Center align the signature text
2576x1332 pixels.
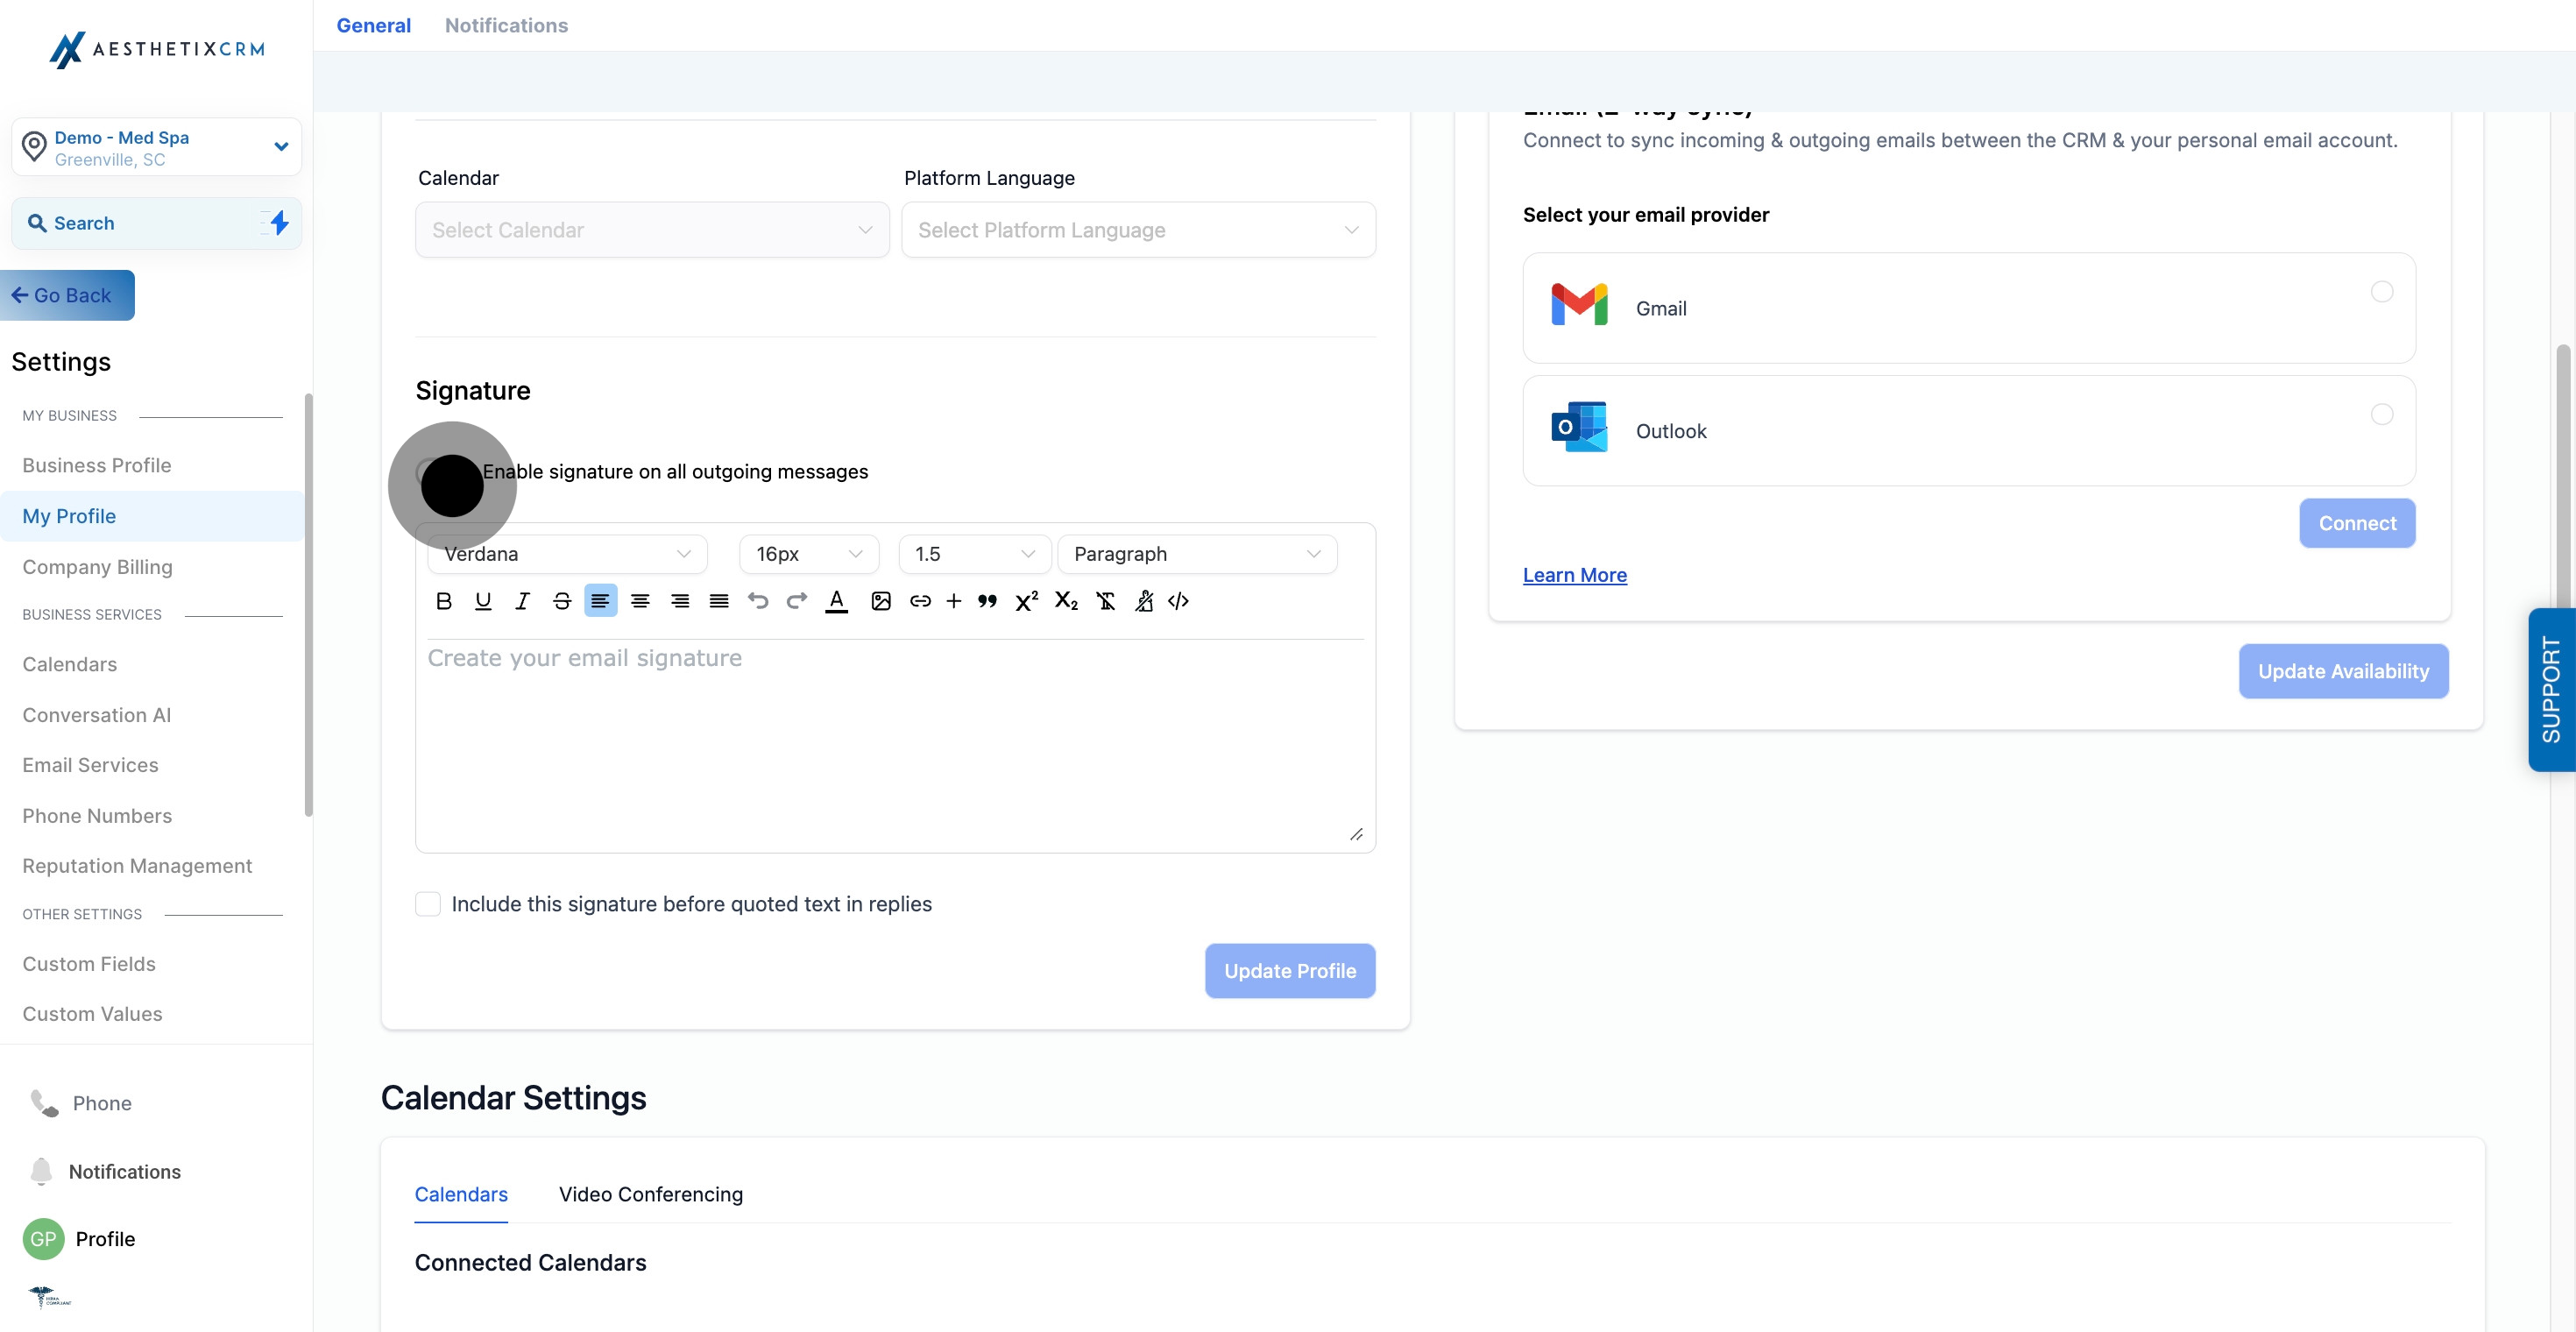[640, 601]
